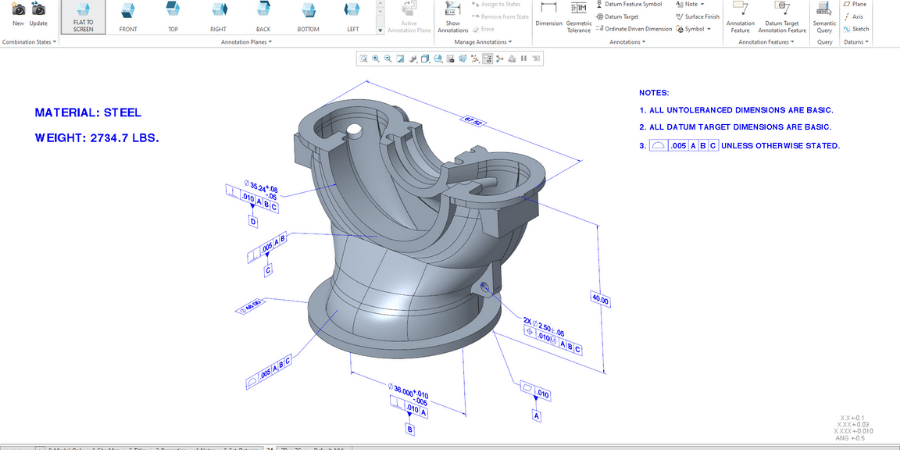Choose Surface Finish command
The height and width of the screenshot is (450, 900).
click(x=697, y=17)
